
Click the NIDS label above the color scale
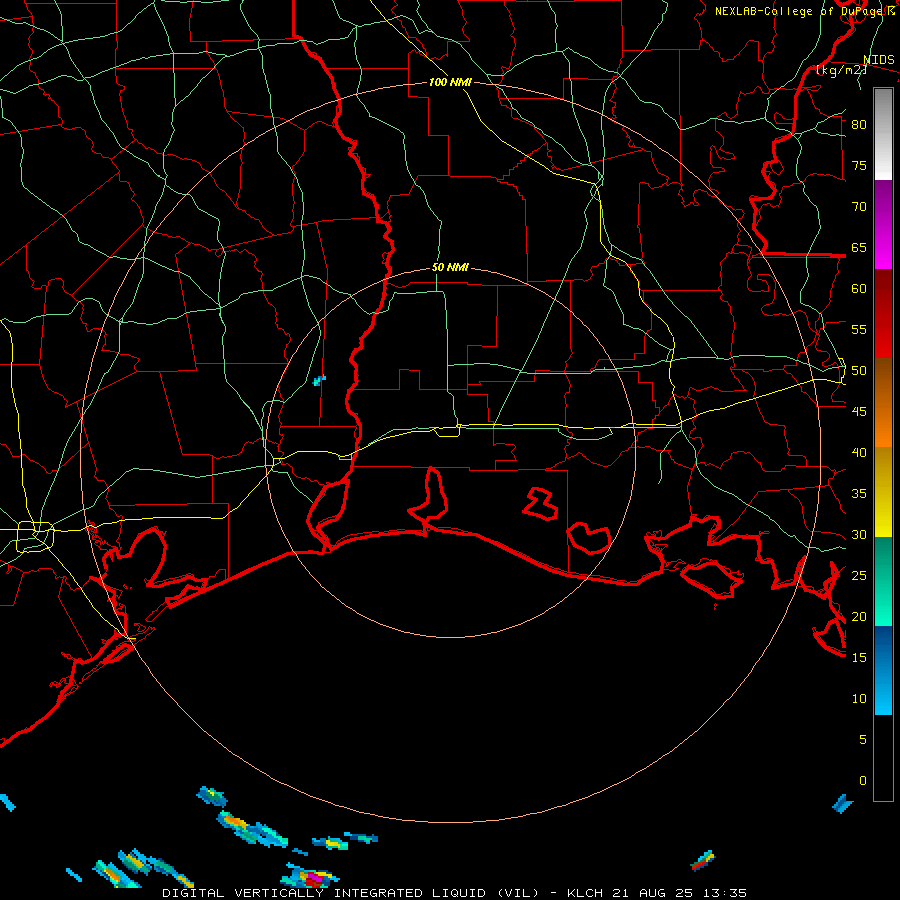(x=878, y=60)
